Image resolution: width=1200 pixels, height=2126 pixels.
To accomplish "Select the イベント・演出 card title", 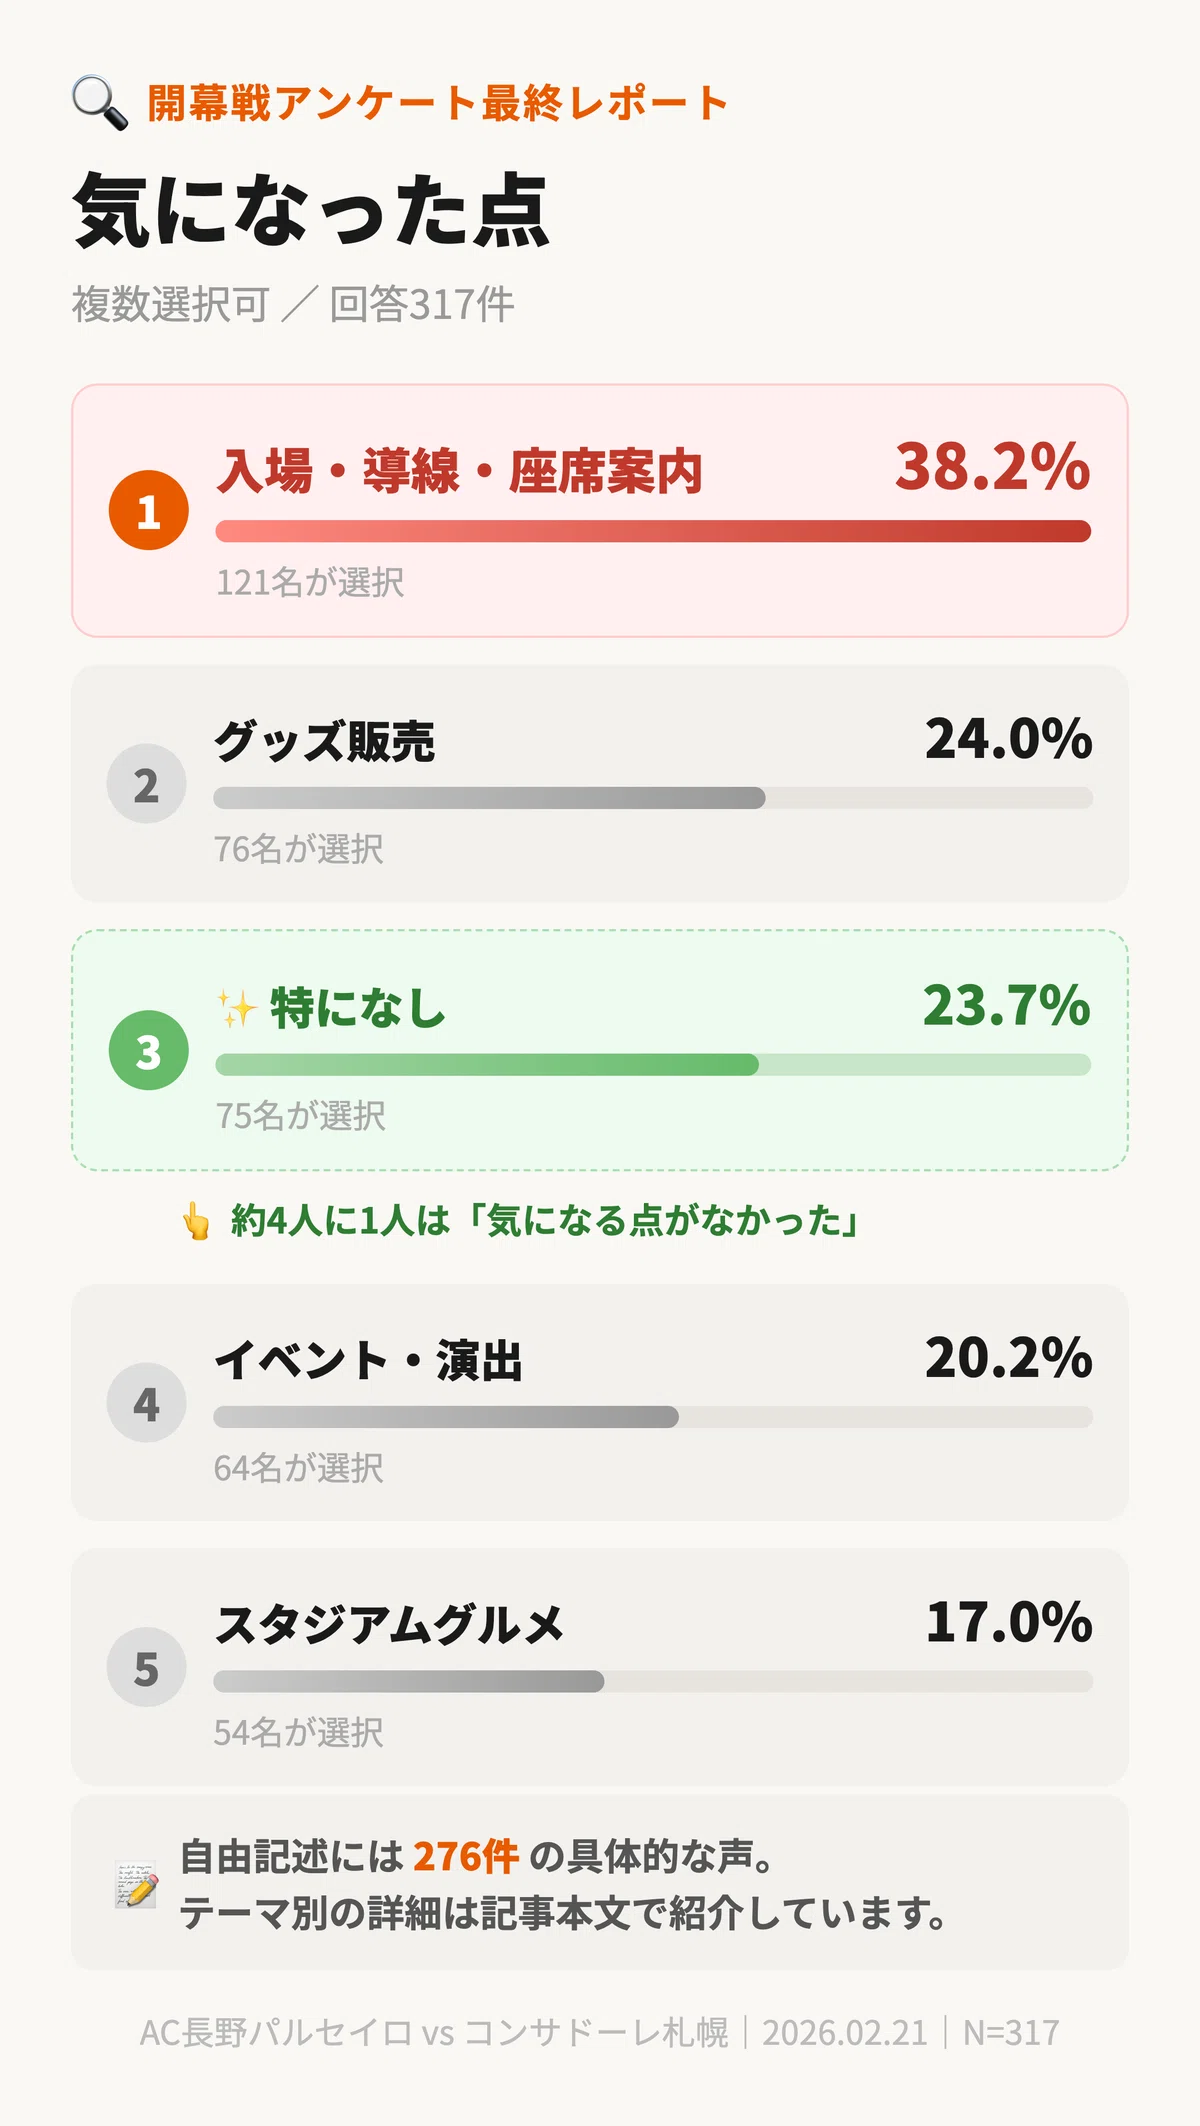I will coord(369,1360).
